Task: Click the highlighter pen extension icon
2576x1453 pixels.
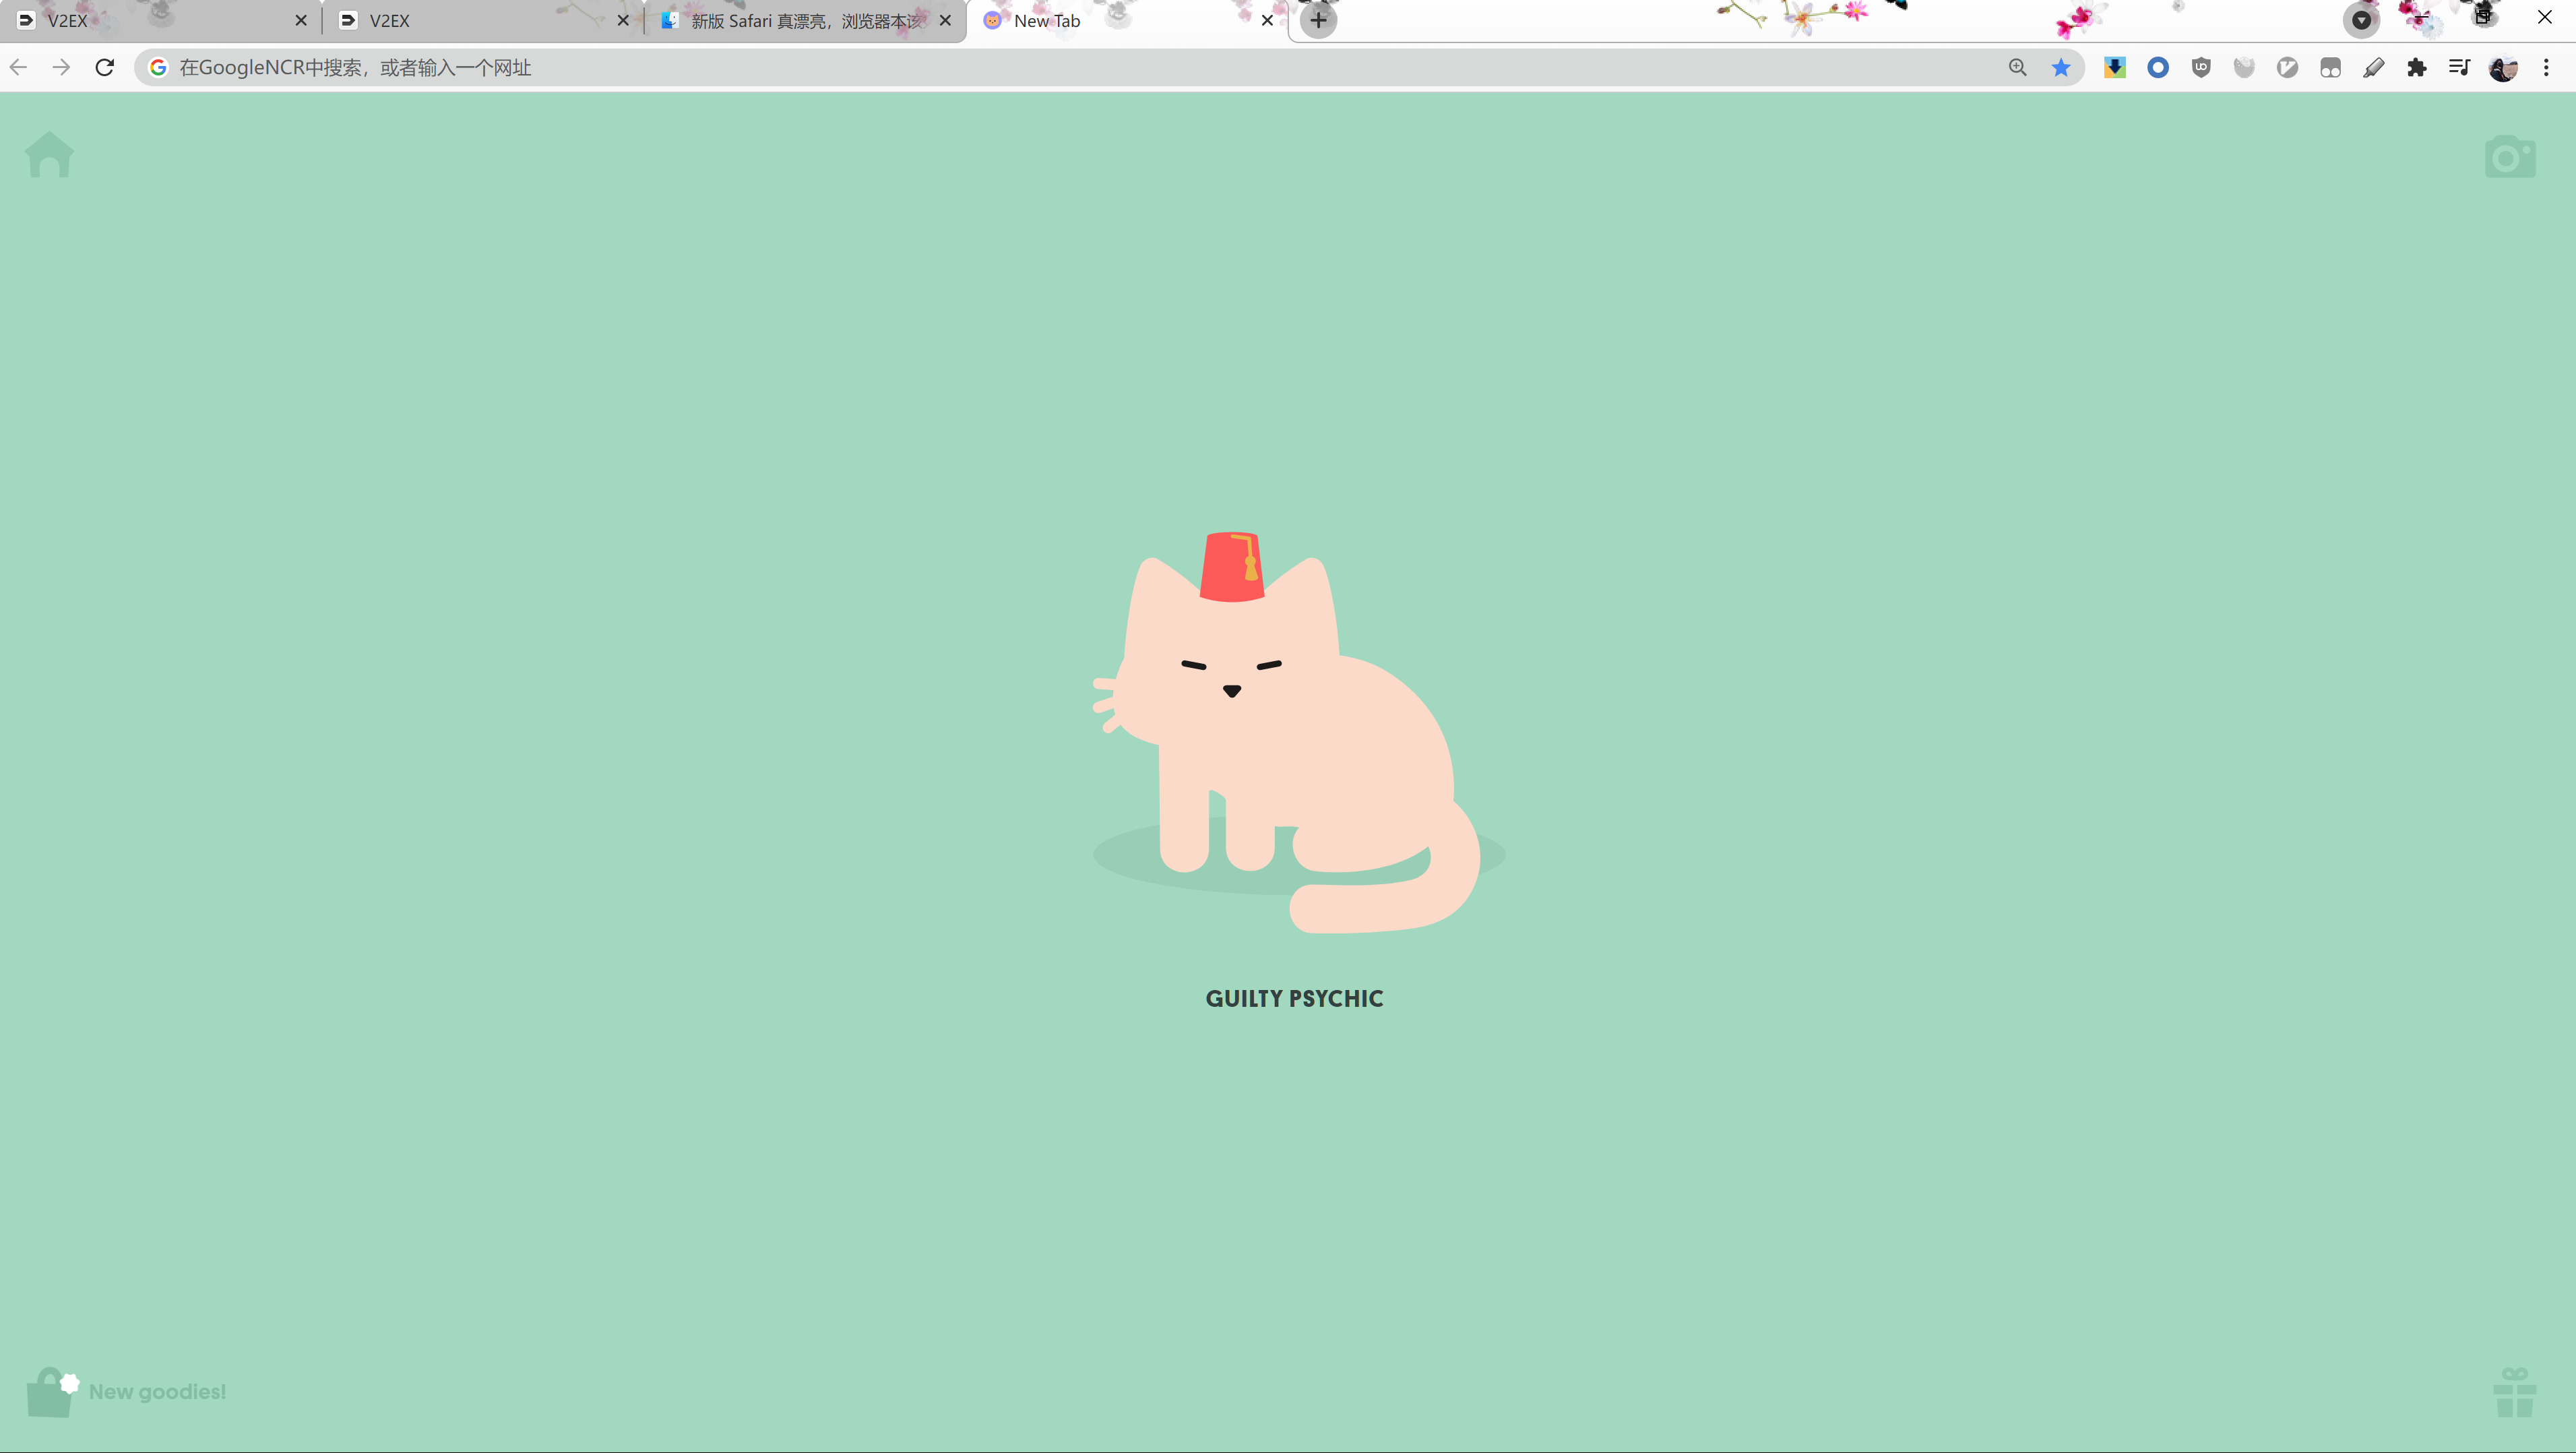Action: [2374, 67]
